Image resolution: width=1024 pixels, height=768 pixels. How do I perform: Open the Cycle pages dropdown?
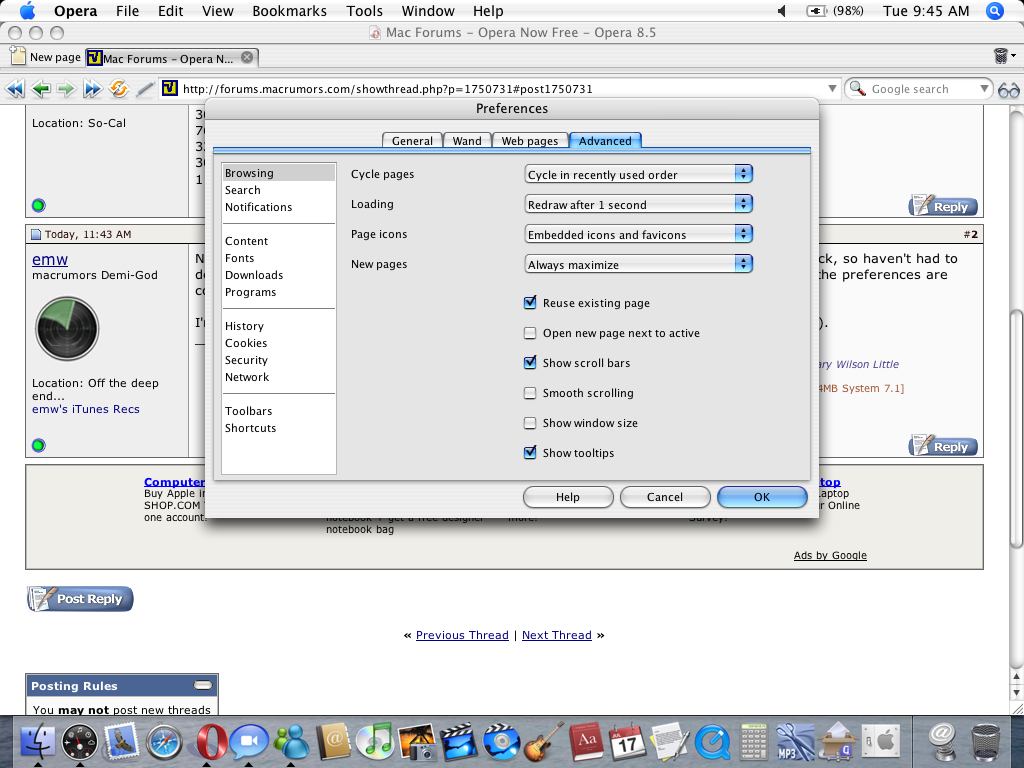pyautogui.click(x=639, y=174)
